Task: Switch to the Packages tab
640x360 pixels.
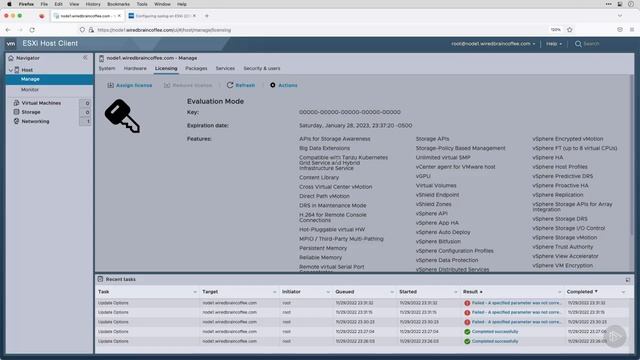Action: (196, 69)
